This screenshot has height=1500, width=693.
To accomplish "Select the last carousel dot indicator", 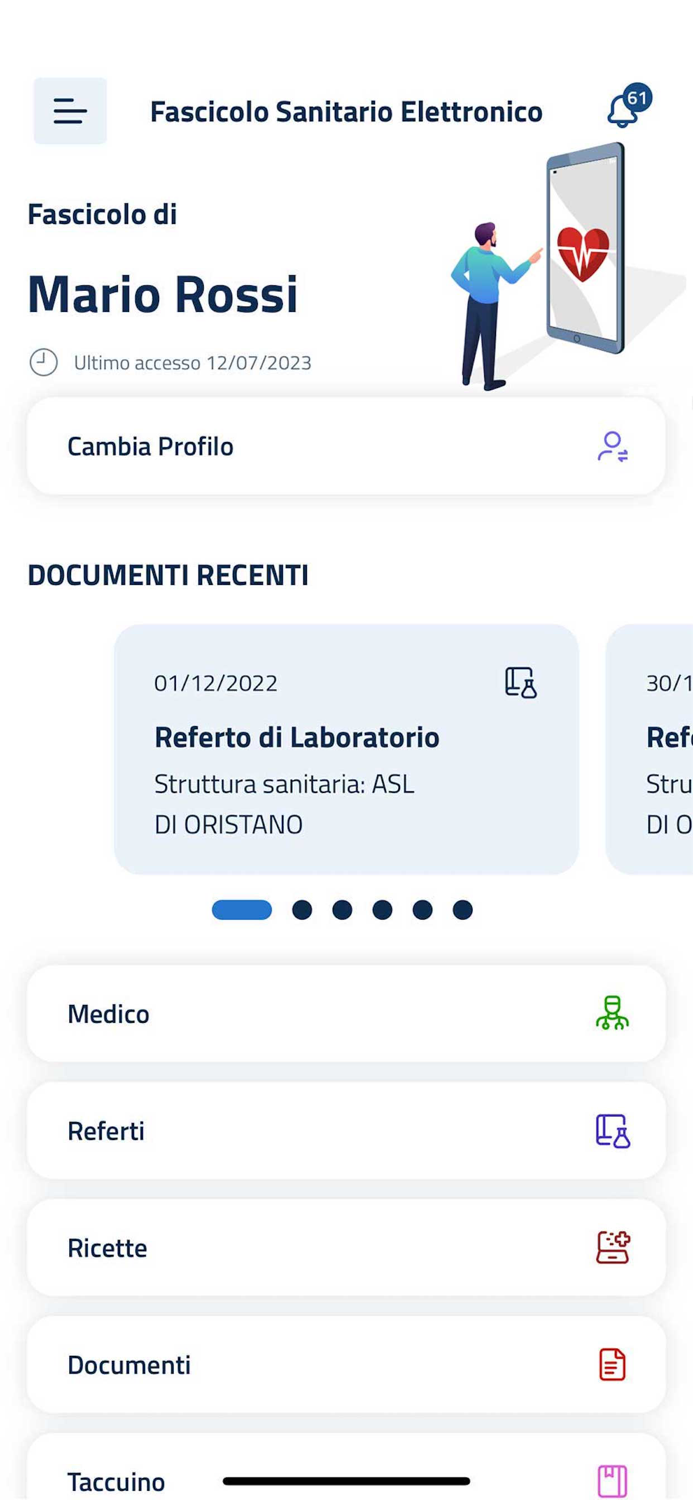I will coord(463,910).
